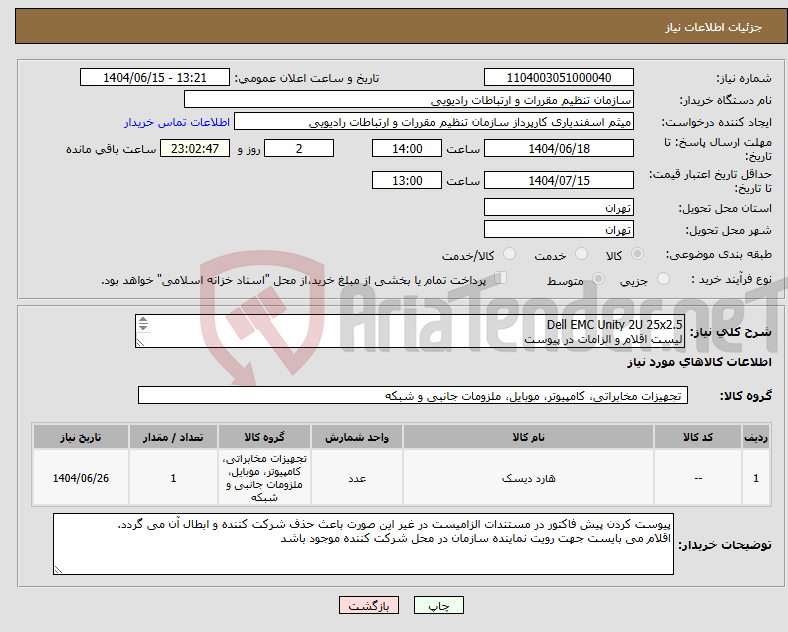The height and width of the screenshot is (632, 788).
Task: Click the اطلاعات کالاهای مورد نیاز section heading
Action: click(x=699, y=362)
